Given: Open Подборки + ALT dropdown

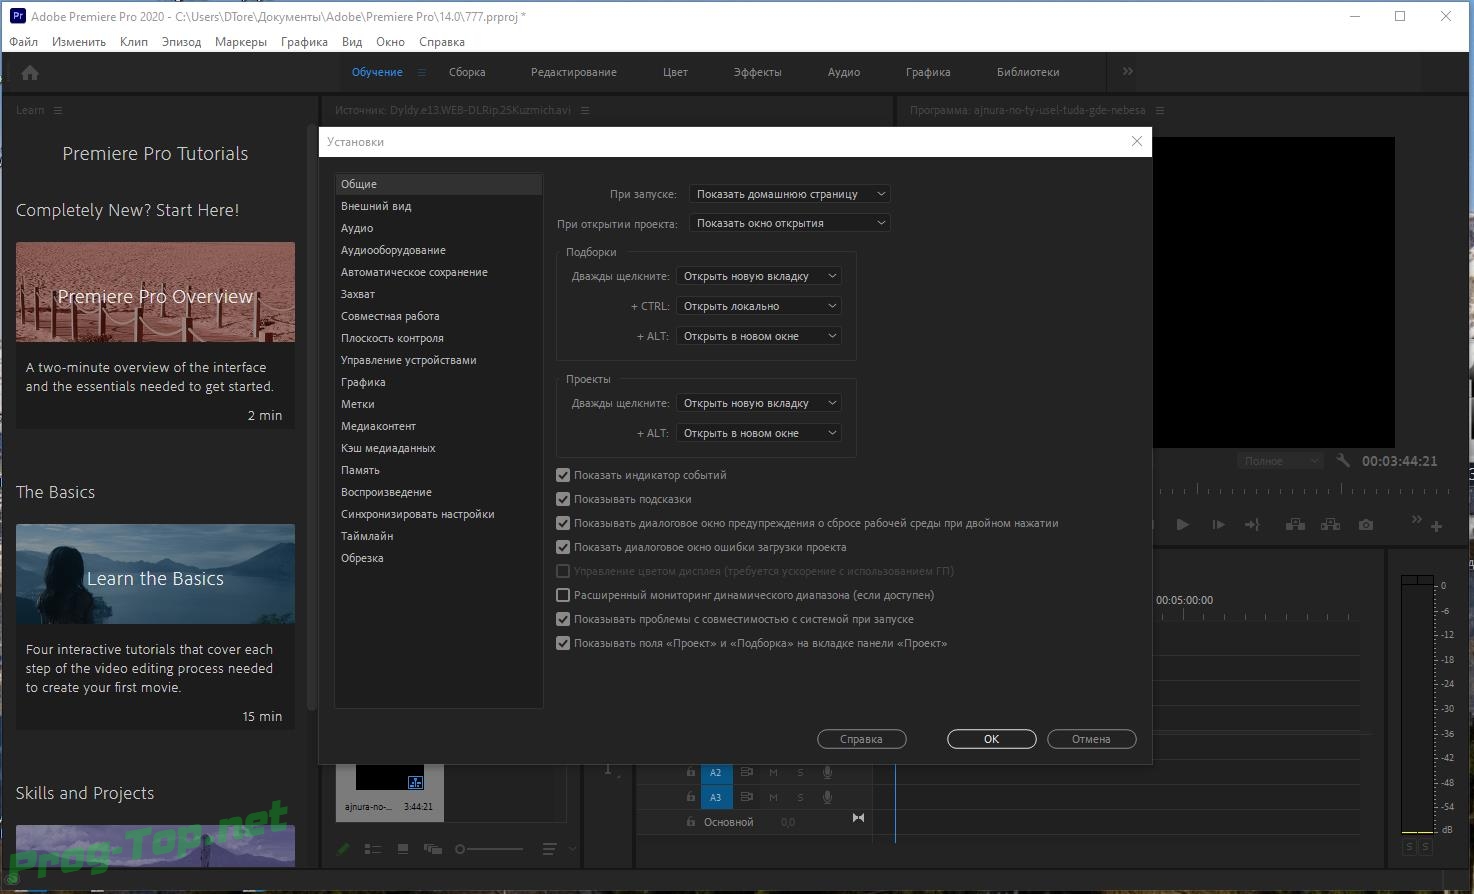Looking at the screenshot, I should point(759,336).
